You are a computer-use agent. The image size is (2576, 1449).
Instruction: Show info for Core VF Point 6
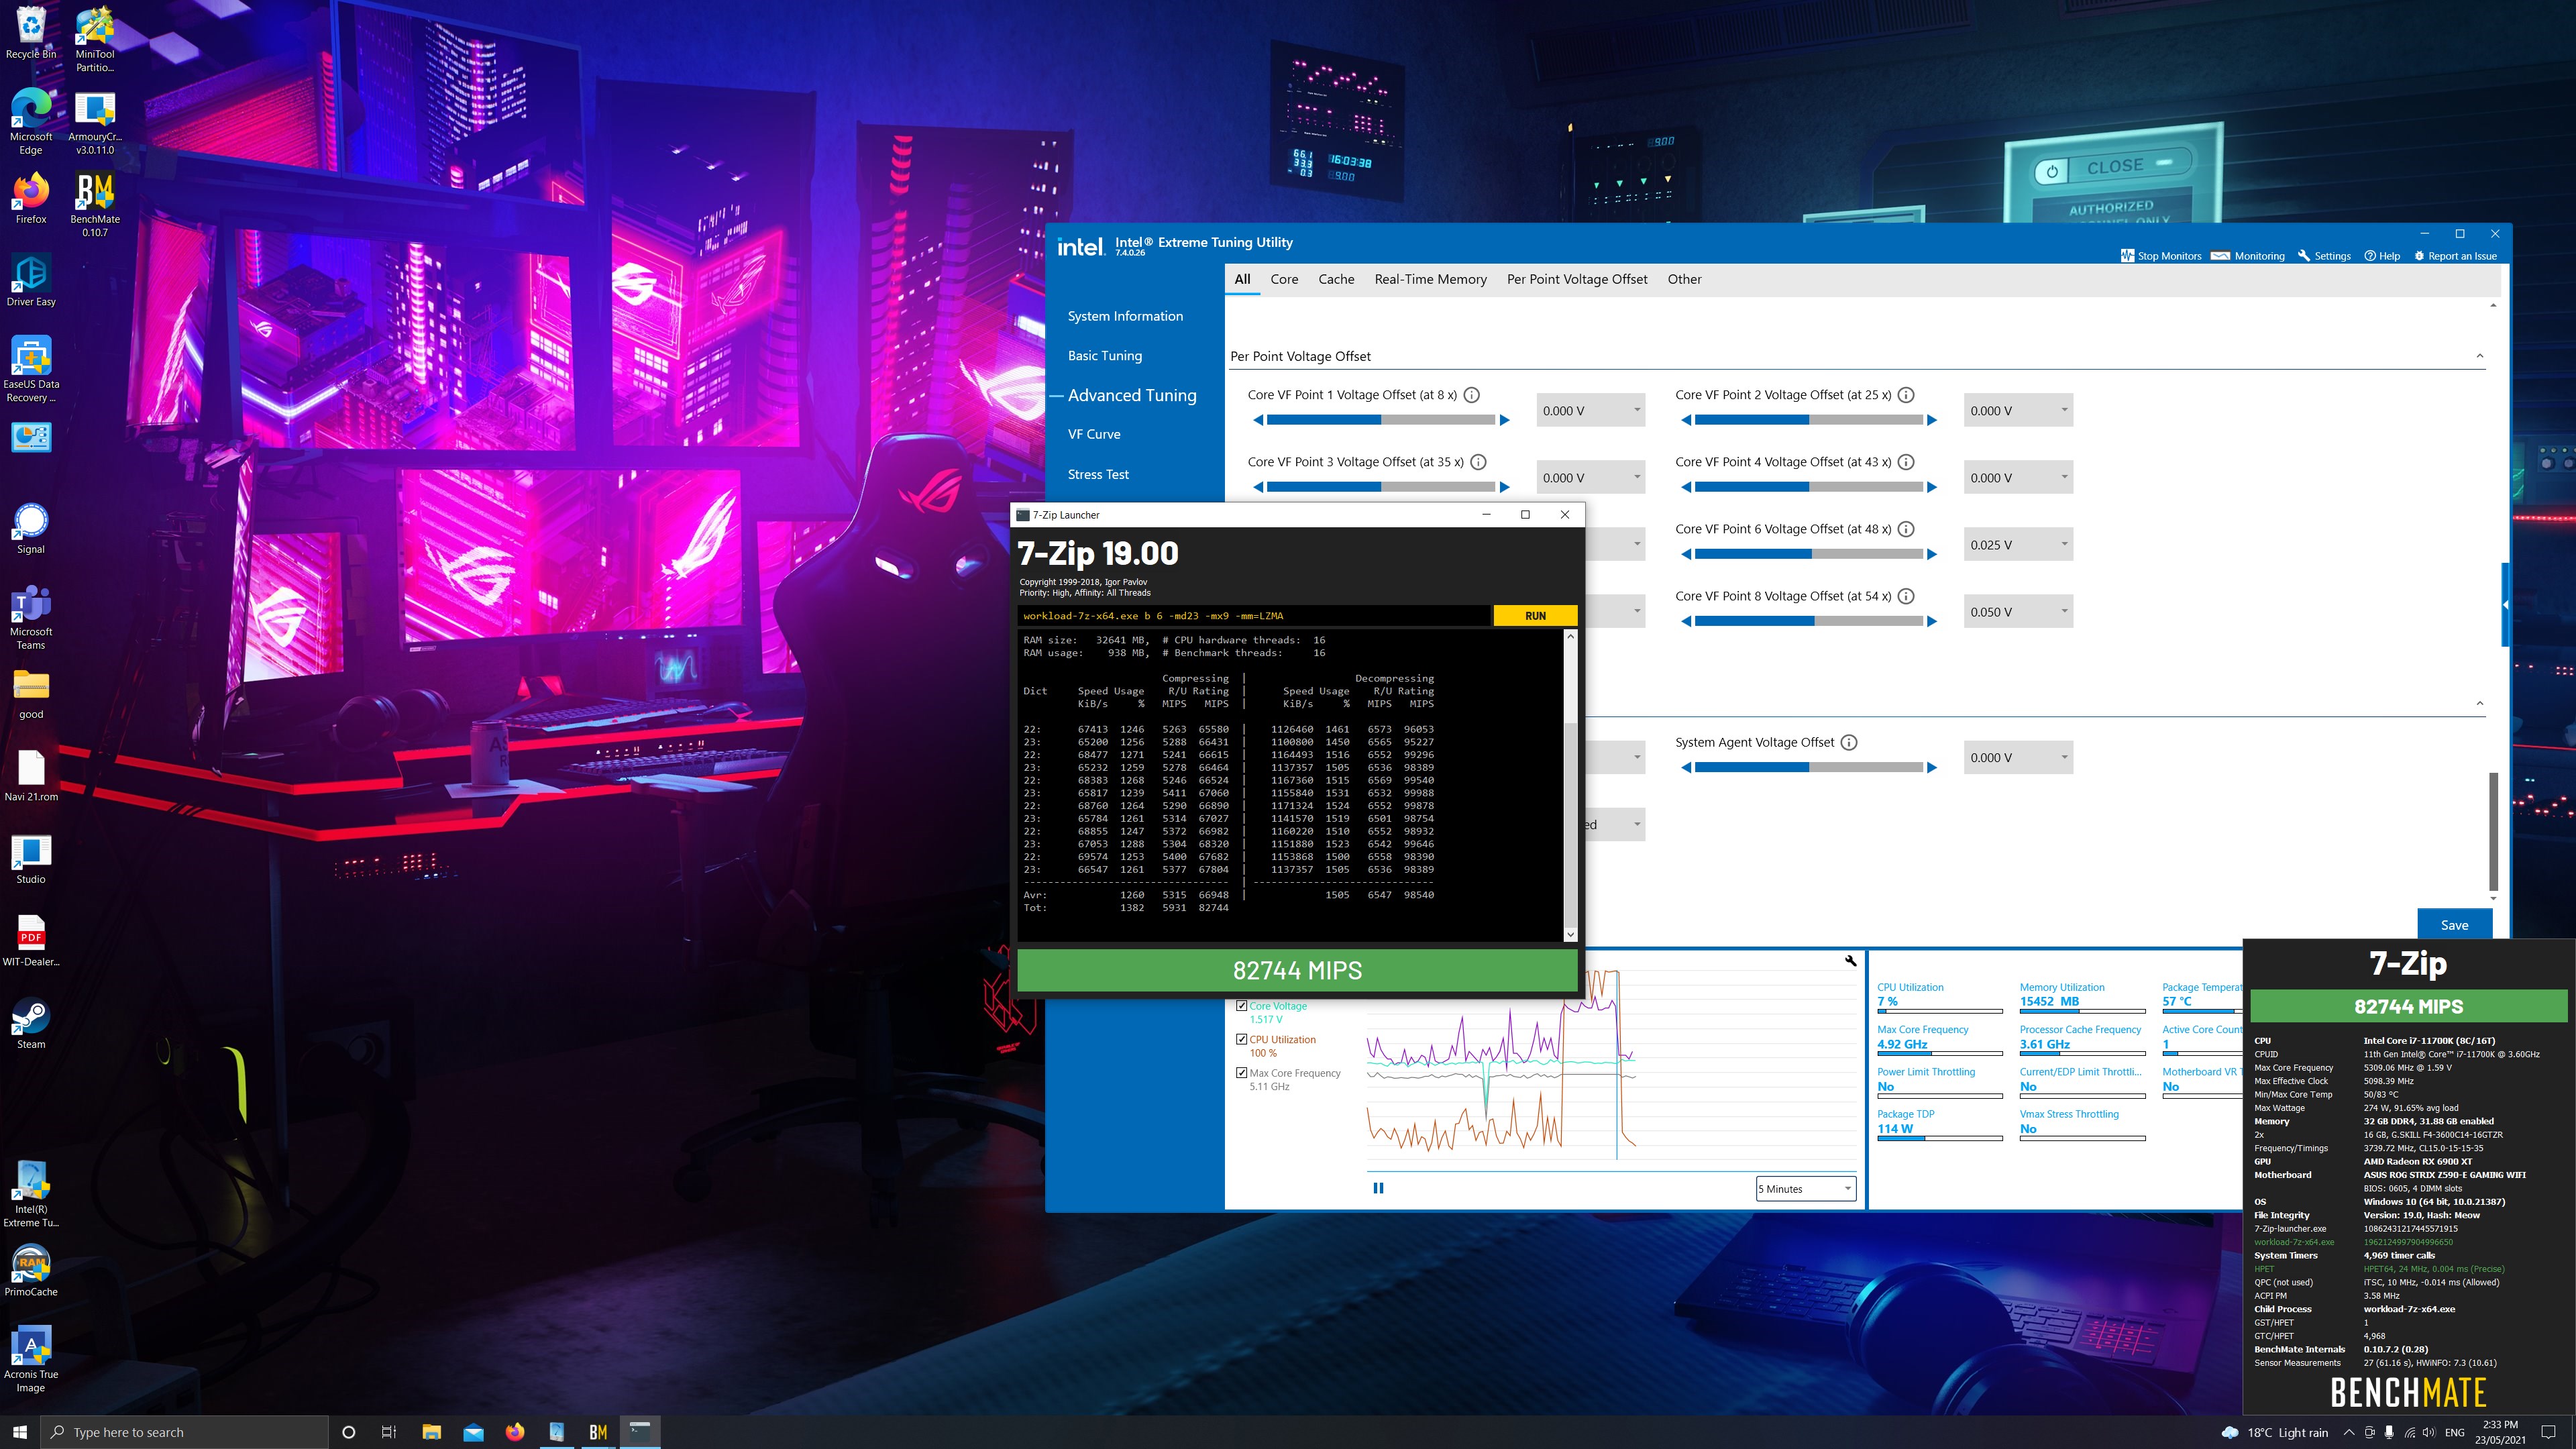click(1906, 529)
